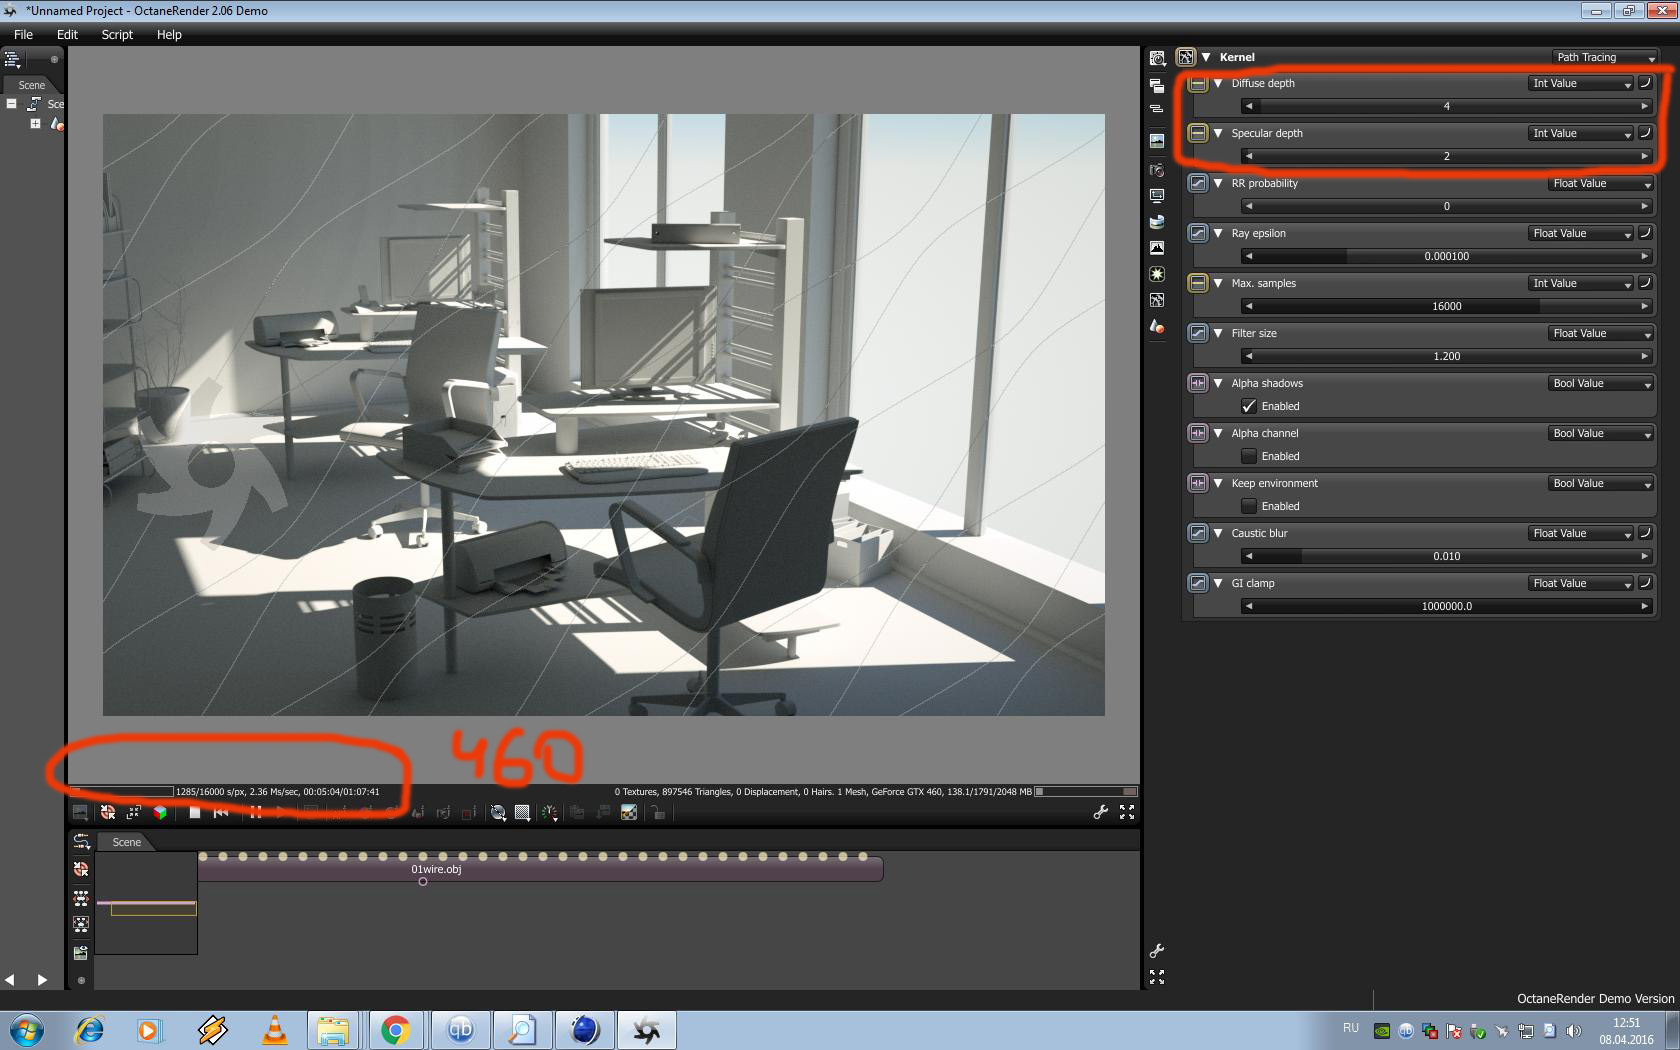Click the viewport fullscreen expand icon
The image size is (1680, 1050).
click(1127, 812)
